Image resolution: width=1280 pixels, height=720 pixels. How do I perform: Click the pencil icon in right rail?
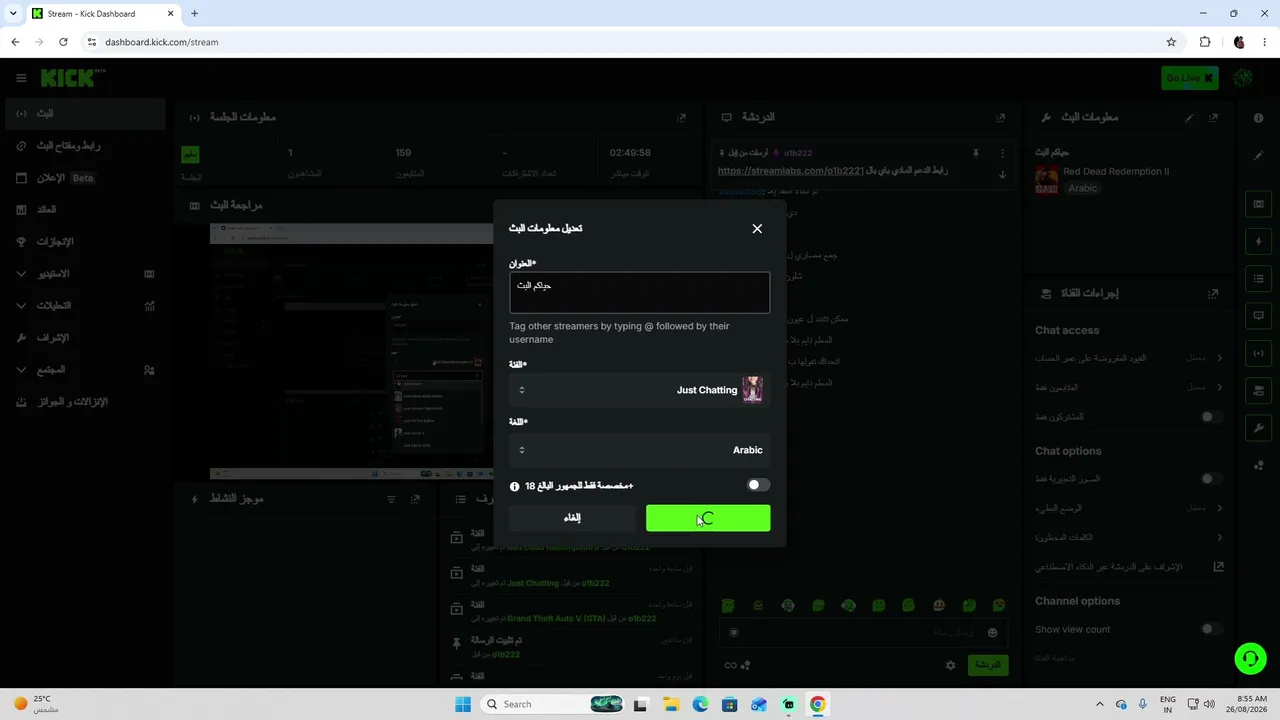click(1259, 155)
